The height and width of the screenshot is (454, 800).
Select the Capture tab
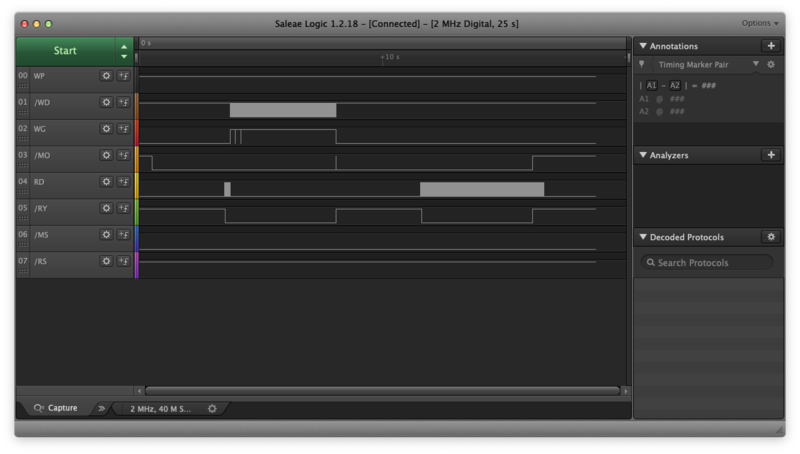(56, 408)
